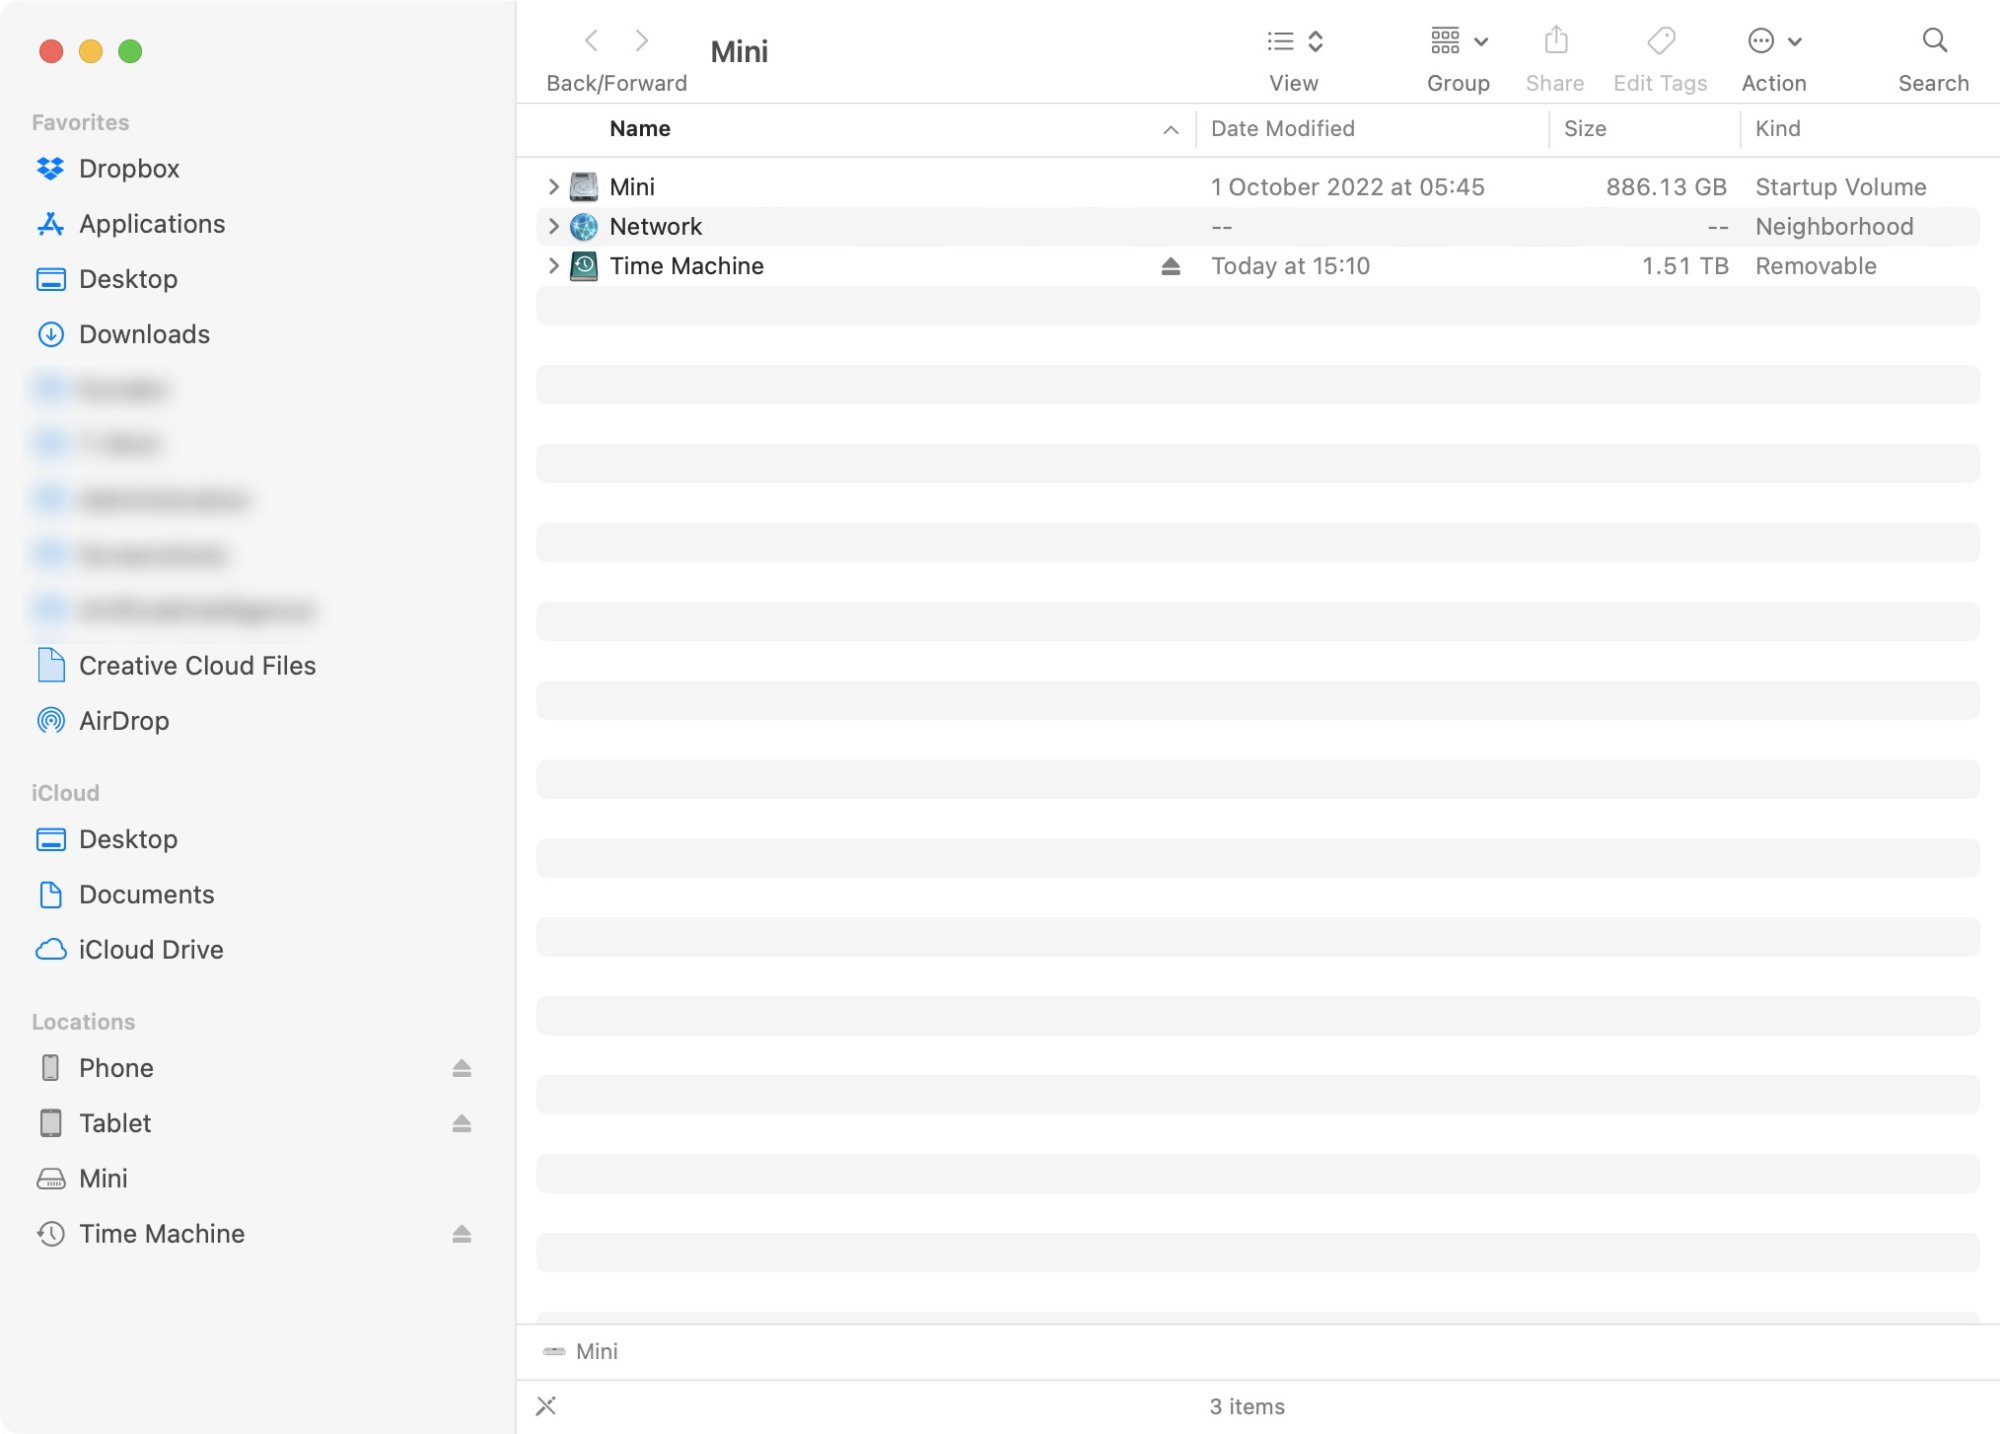Expand the Time Machine volume row
2000x1434 pixels.
tap(554, 265)
